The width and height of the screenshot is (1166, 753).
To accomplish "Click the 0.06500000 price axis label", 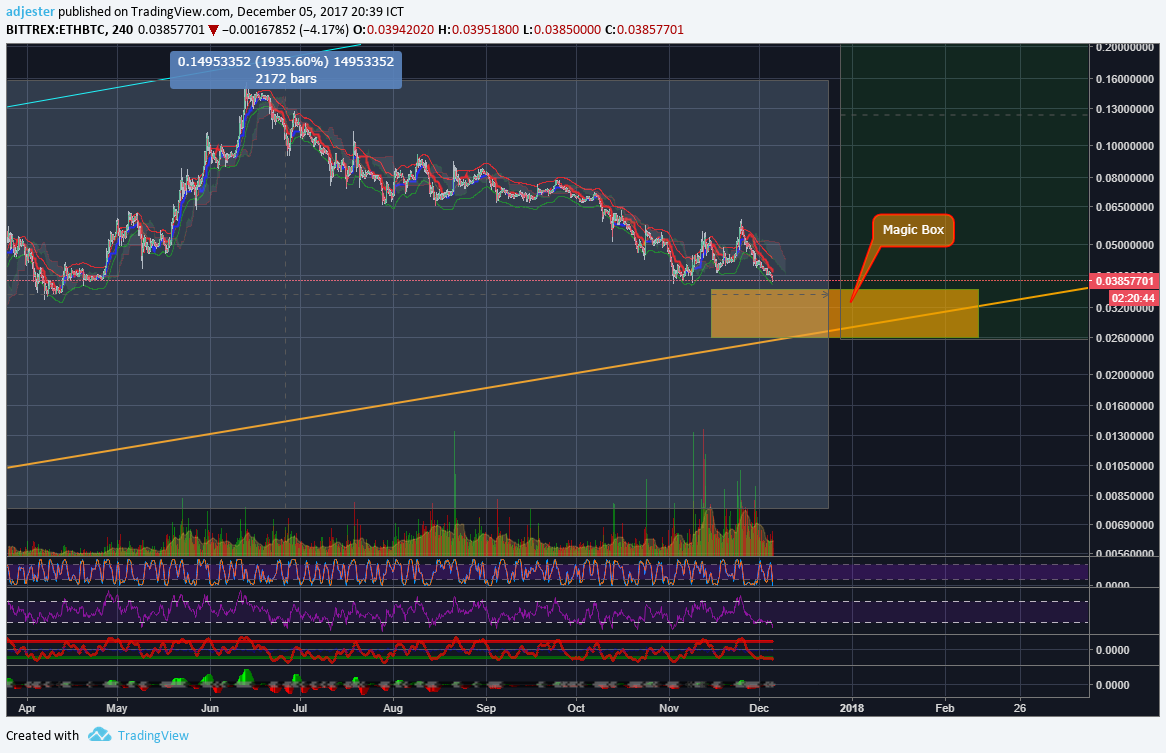I will pyautogui.click(x=1124, y=207).
